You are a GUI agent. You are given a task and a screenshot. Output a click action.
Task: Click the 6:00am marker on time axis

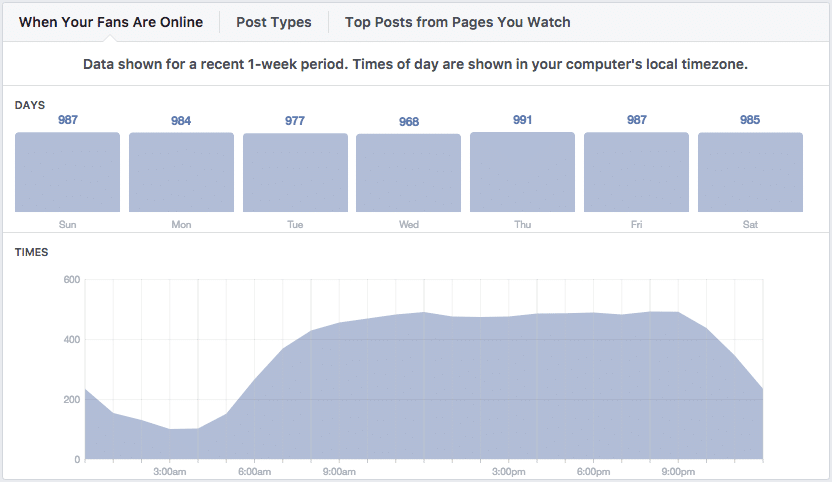tap(255, 470)
